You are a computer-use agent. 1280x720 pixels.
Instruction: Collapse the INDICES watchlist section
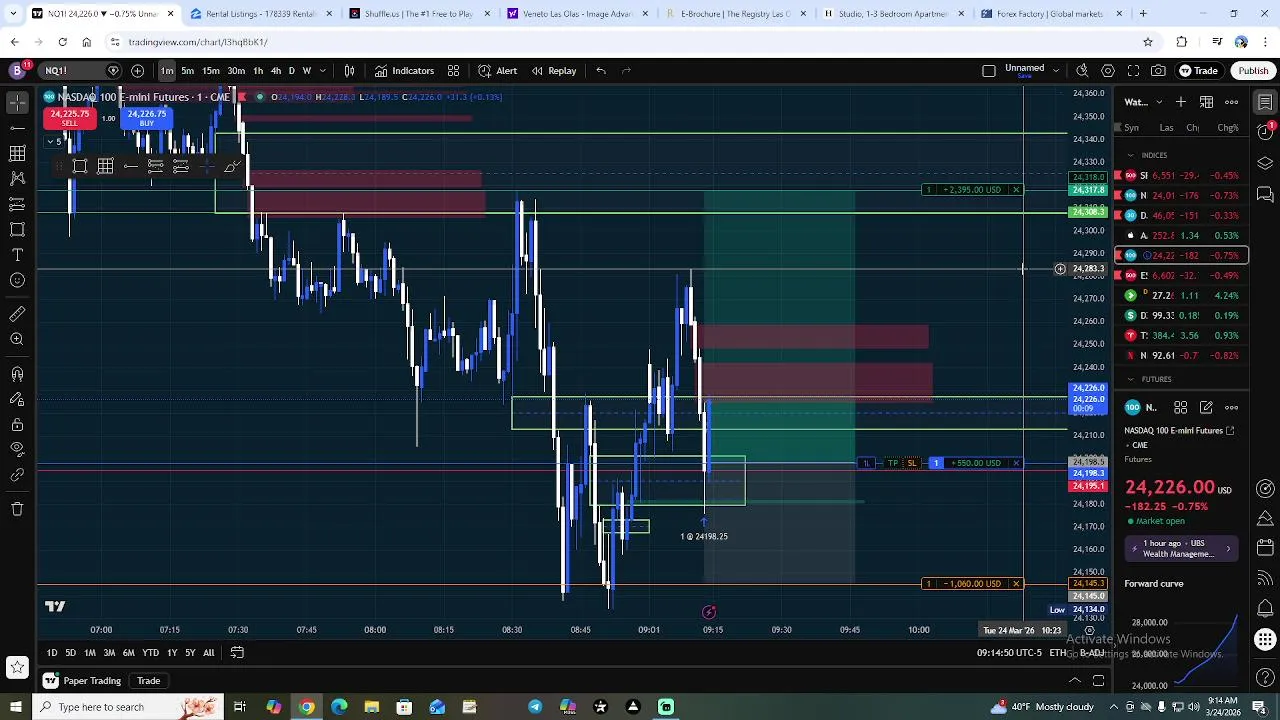coord(1132,155)
